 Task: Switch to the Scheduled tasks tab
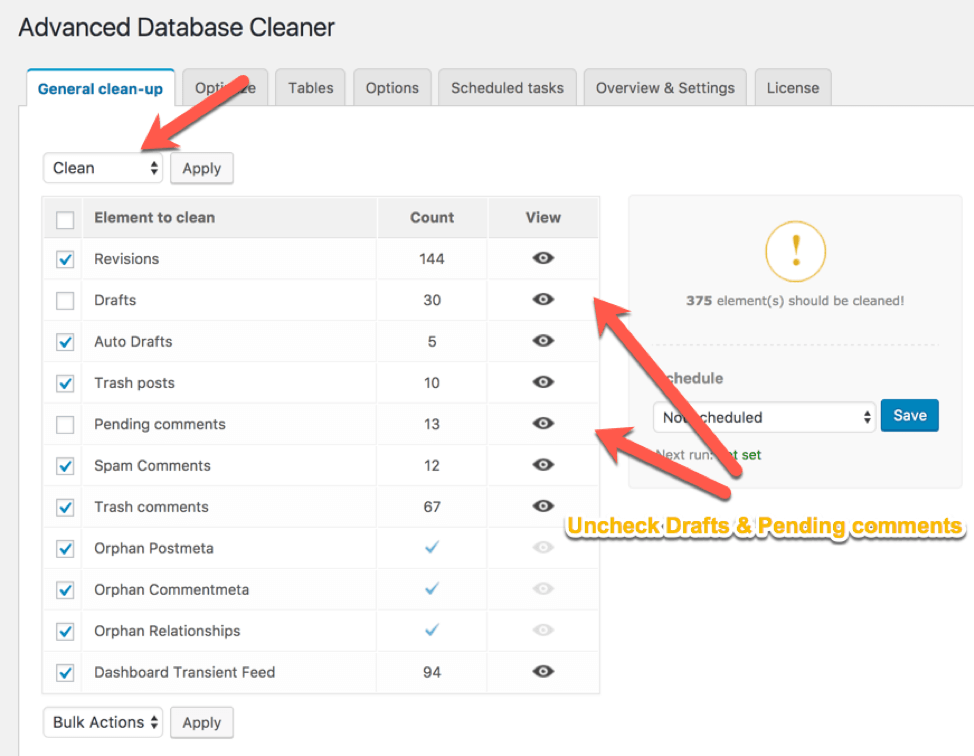coord(507,87)
